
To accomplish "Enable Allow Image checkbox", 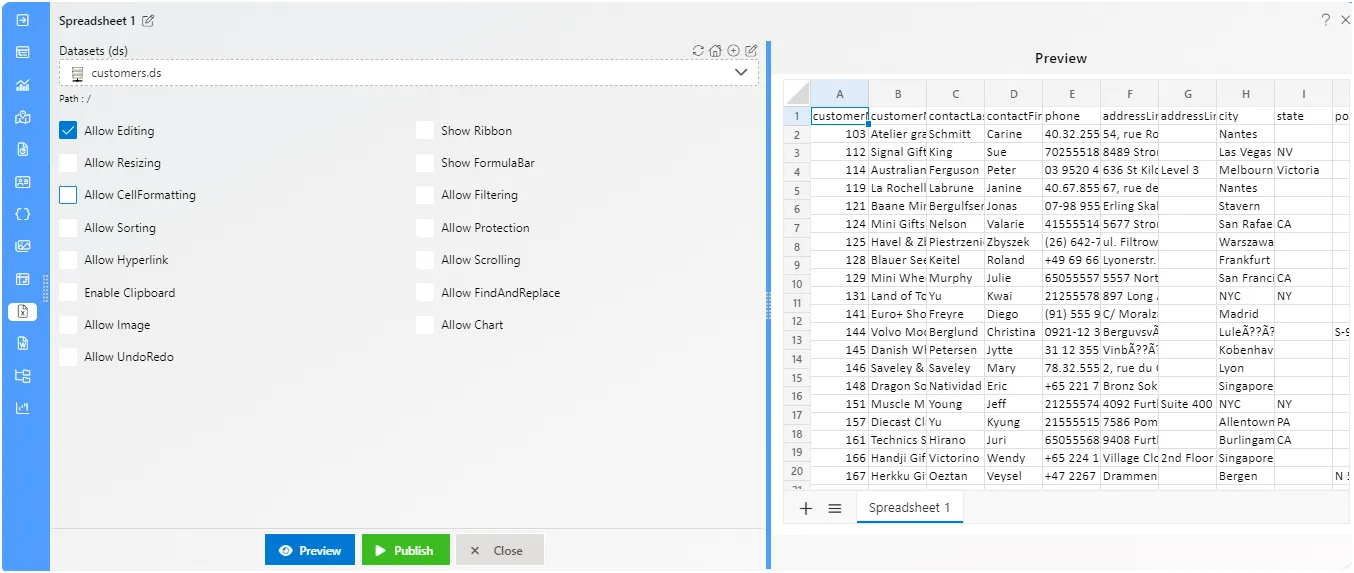I will coord(68,325).
